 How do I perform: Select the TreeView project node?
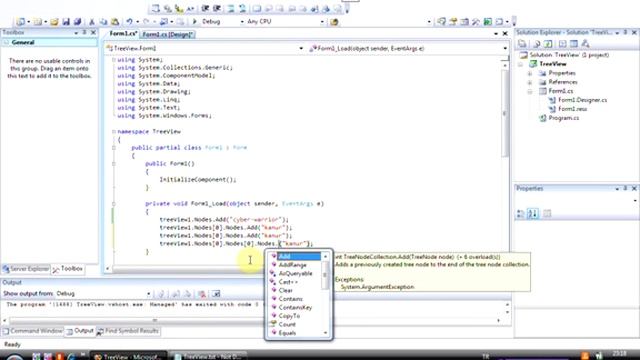coord(553,64)
